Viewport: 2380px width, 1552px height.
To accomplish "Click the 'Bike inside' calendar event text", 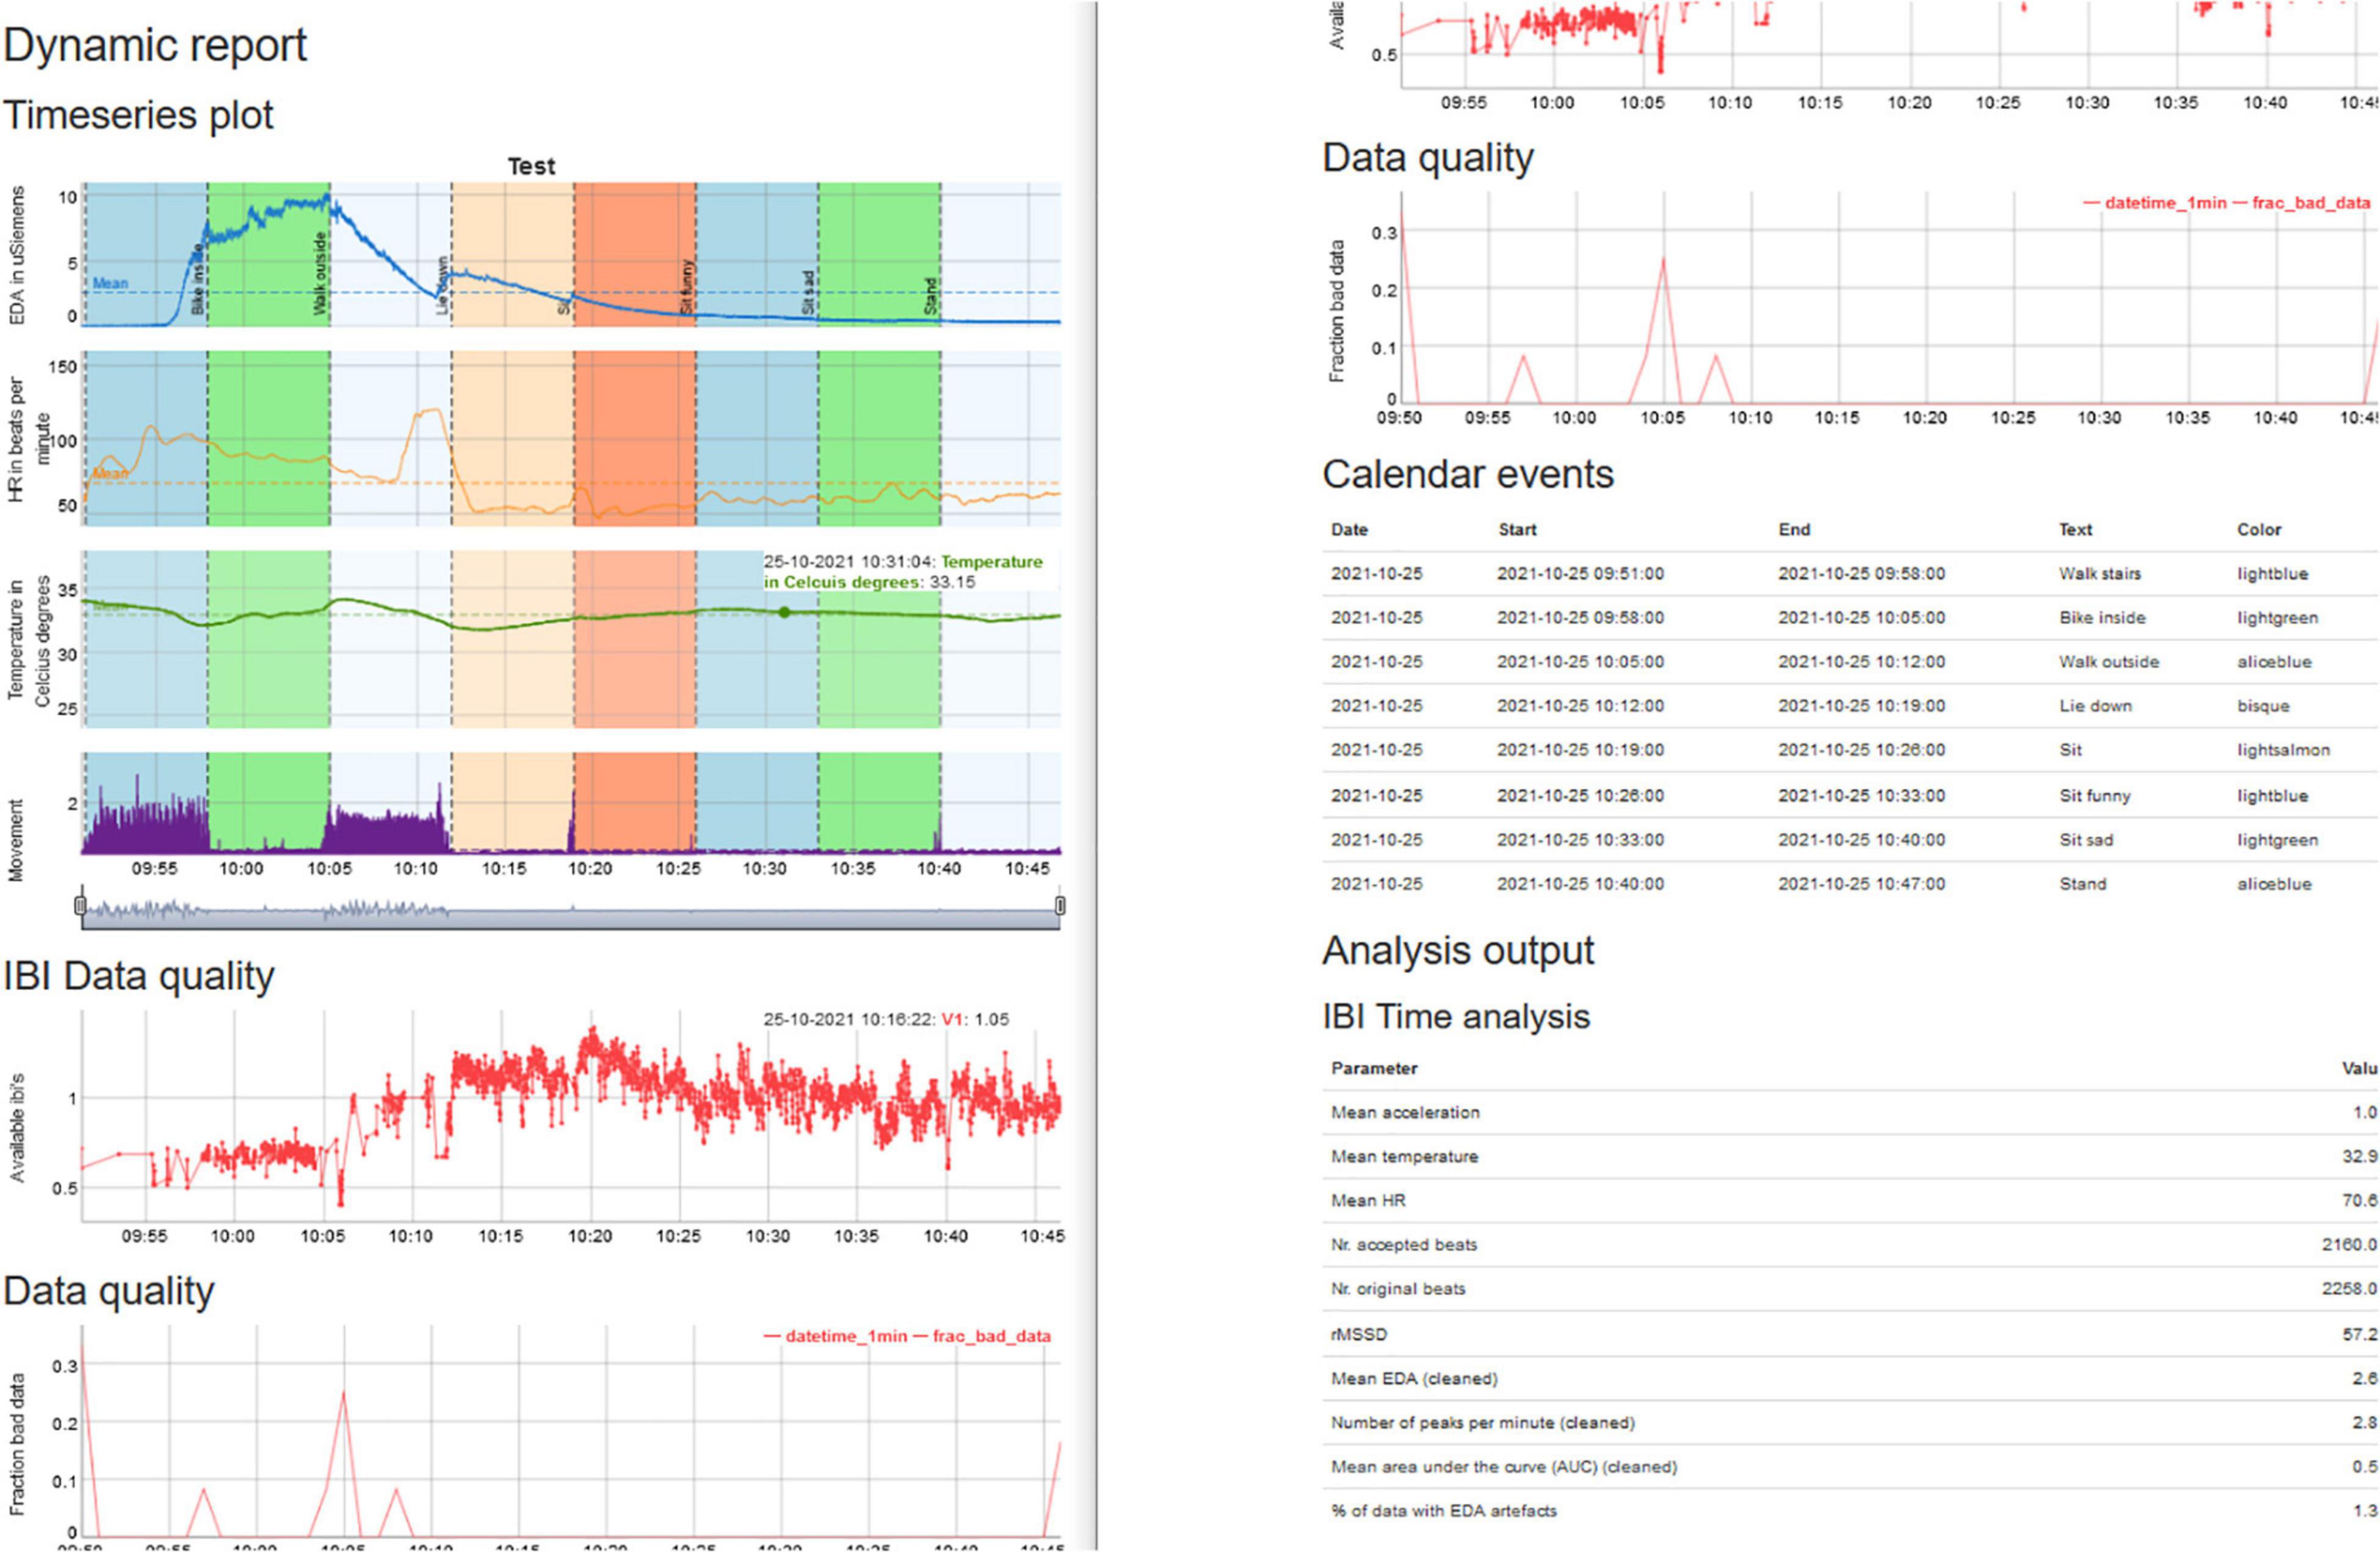I will click(2102, 617).
